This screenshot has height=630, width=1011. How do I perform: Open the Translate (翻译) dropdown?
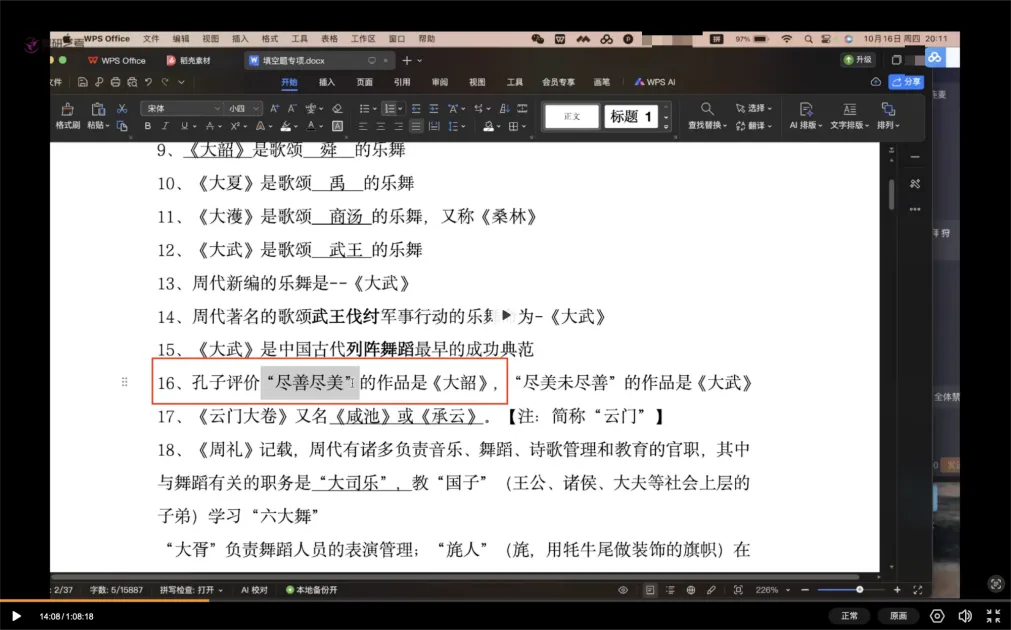click(x=754, y=126)
